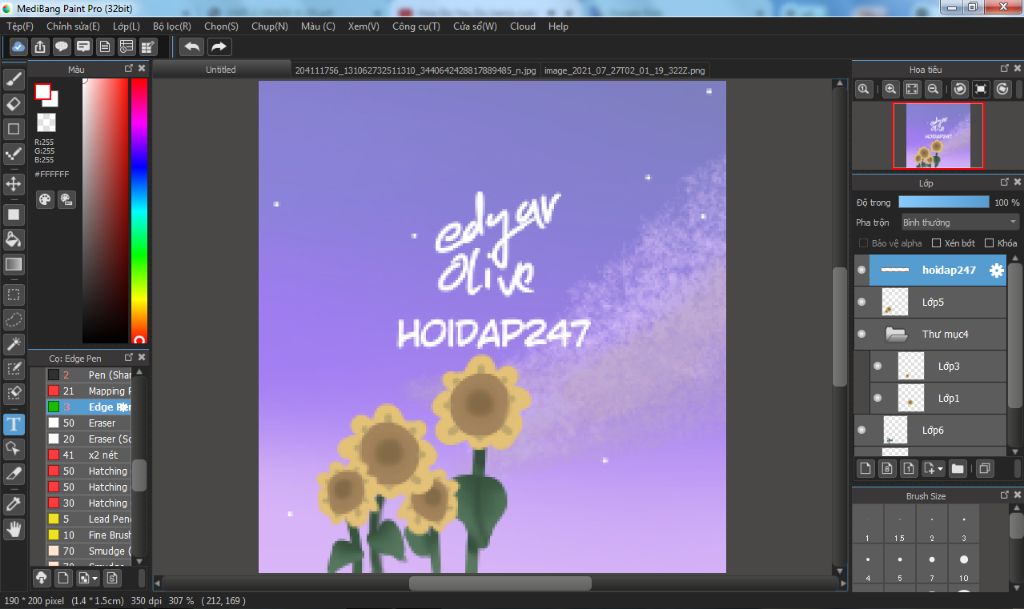Click the Redo arrow in toolbar
Image resolution: width=1024 pixels, height=609 pixels.
(x=219, y=47)
